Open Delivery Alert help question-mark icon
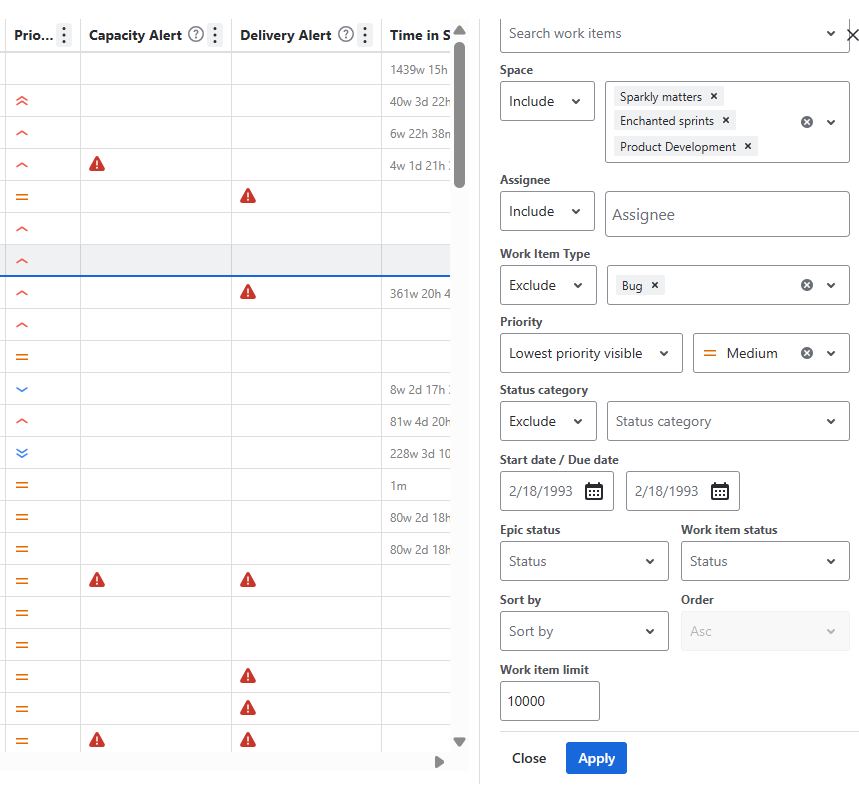This screenshot has width=859, height=786. coord(346,35)
